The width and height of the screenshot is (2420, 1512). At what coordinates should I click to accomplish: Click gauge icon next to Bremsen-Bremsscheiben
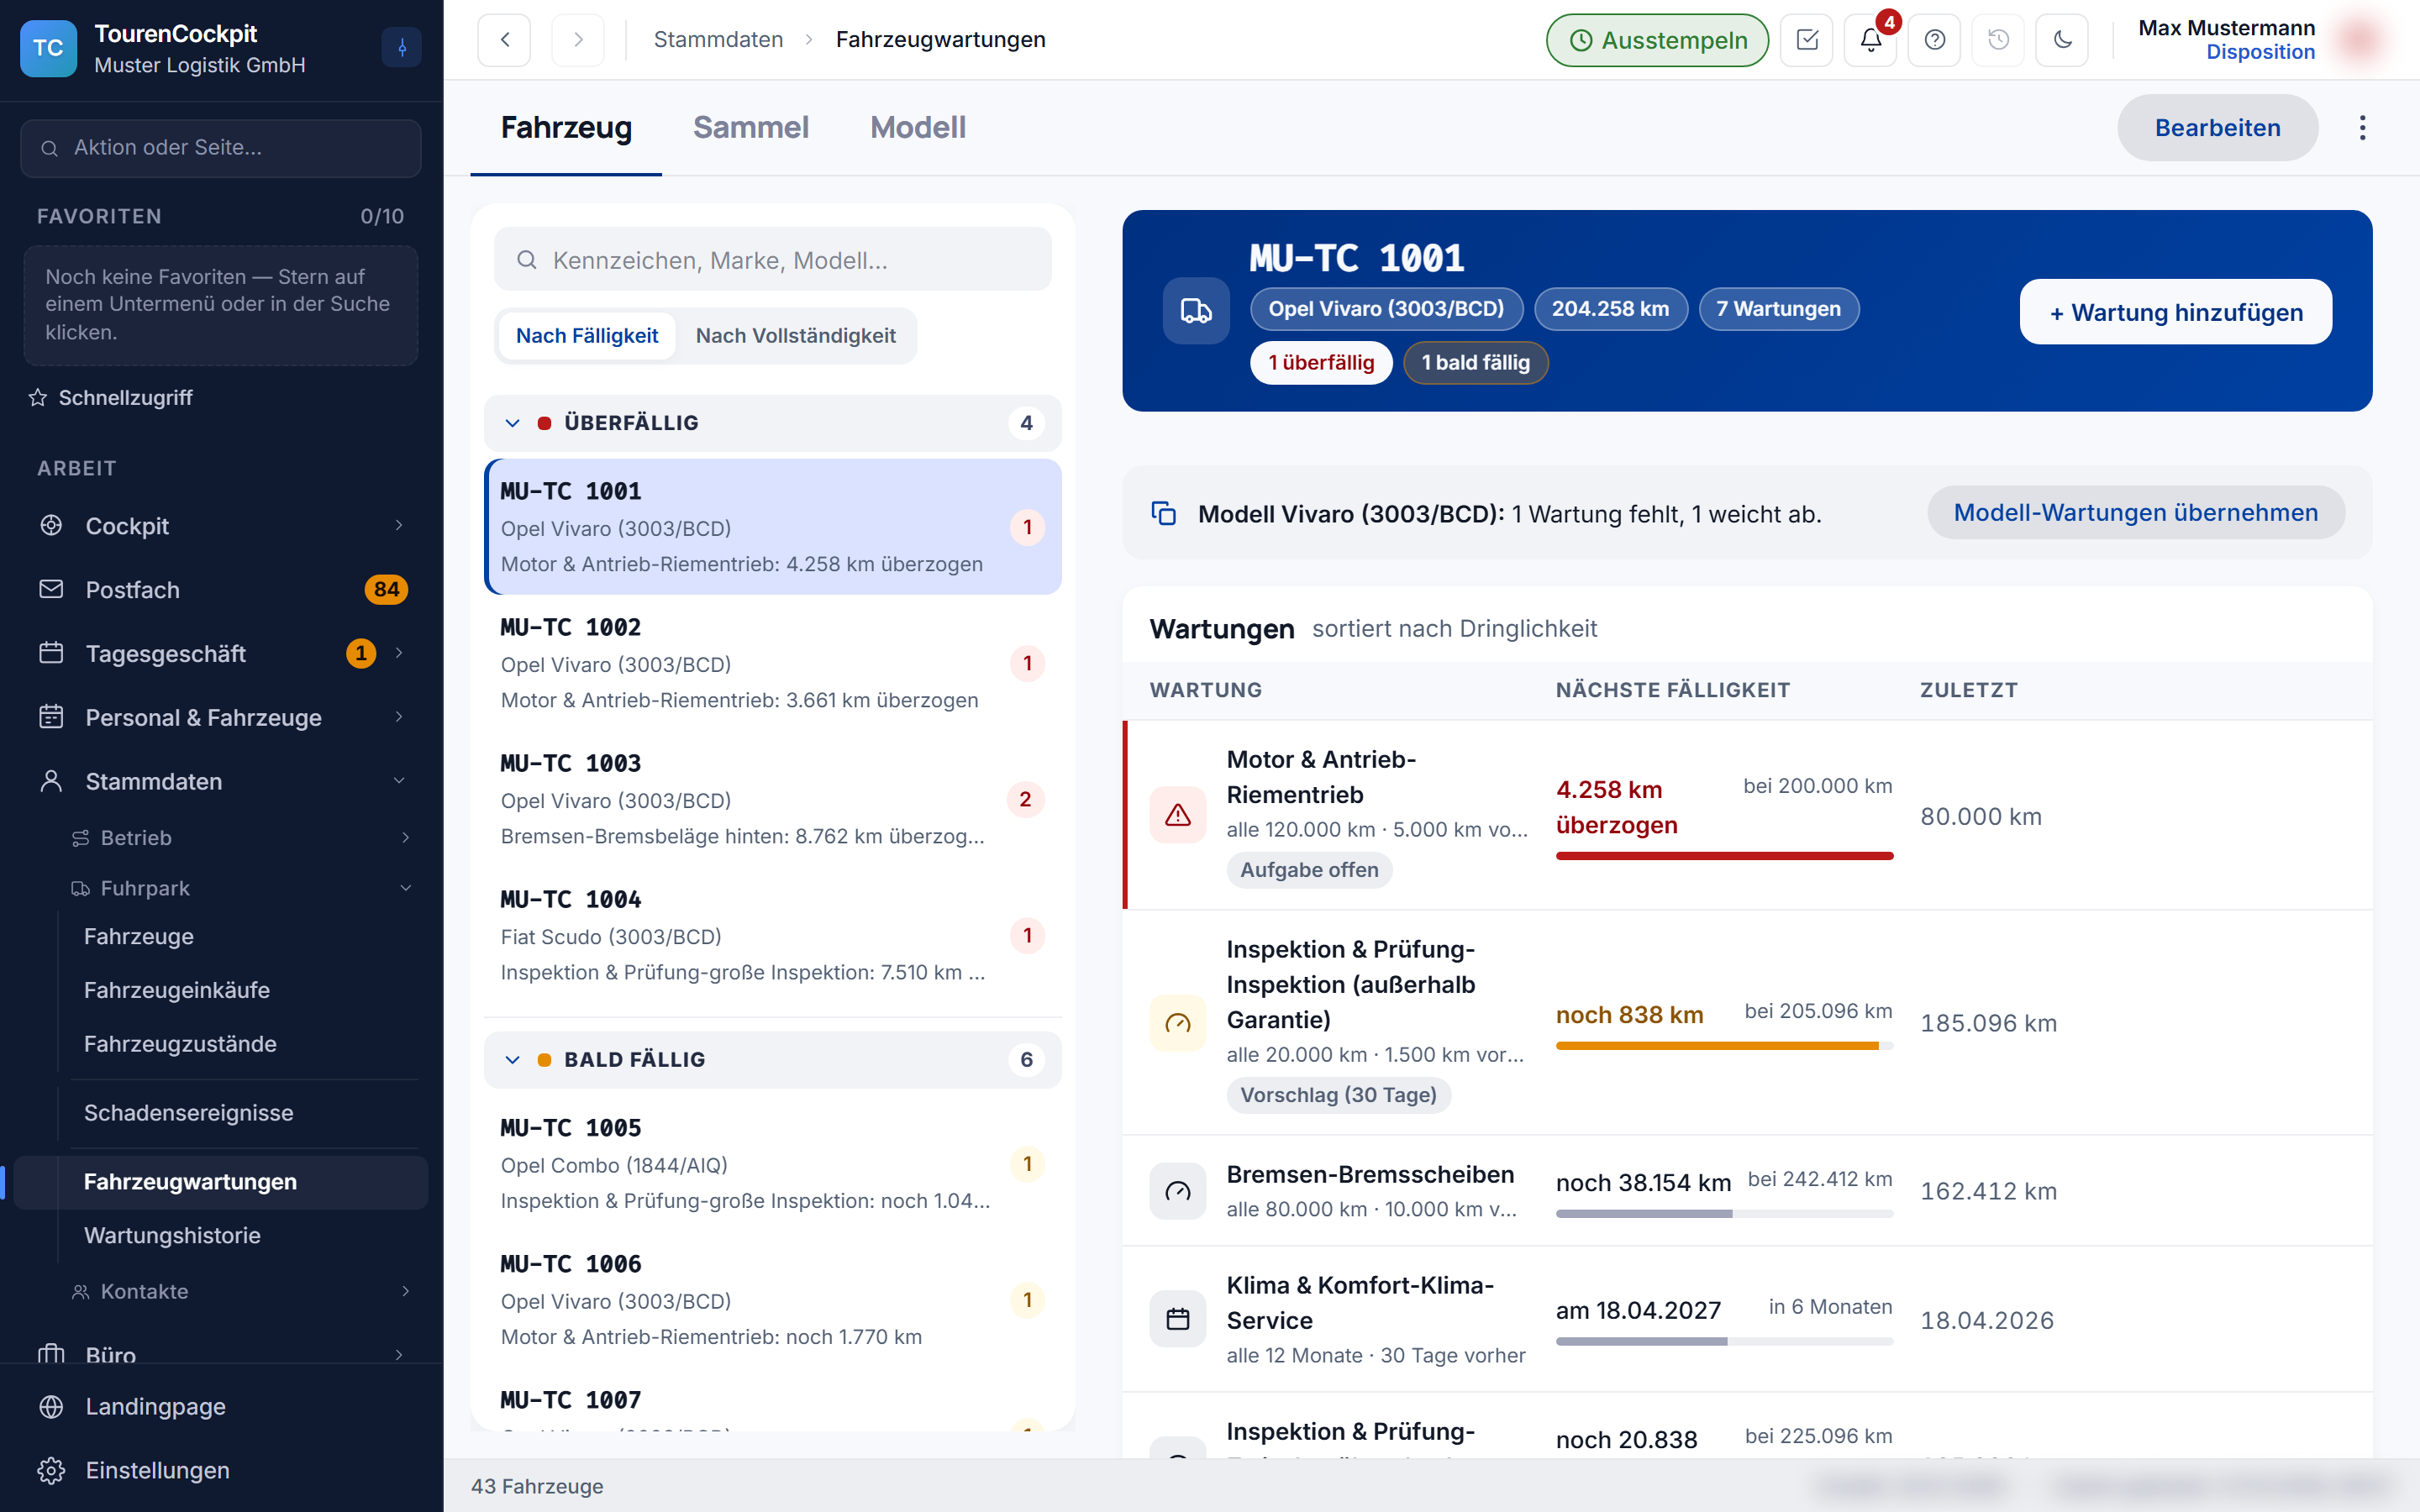[1178, 1191]
